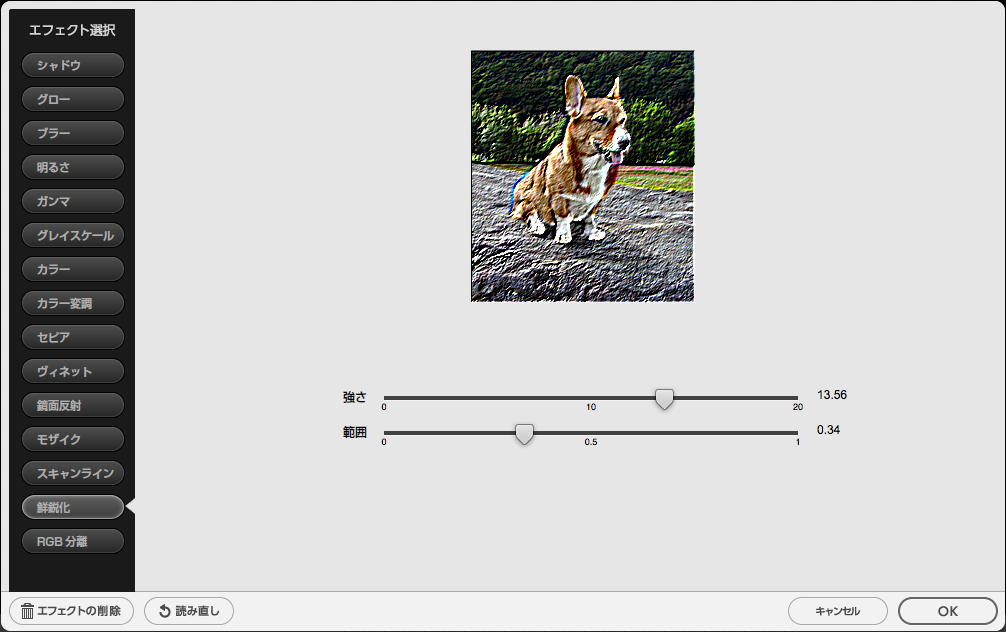Click the 強さ label
The height and width of the screenshot is (632, 1006).
(x=354, y=397)
